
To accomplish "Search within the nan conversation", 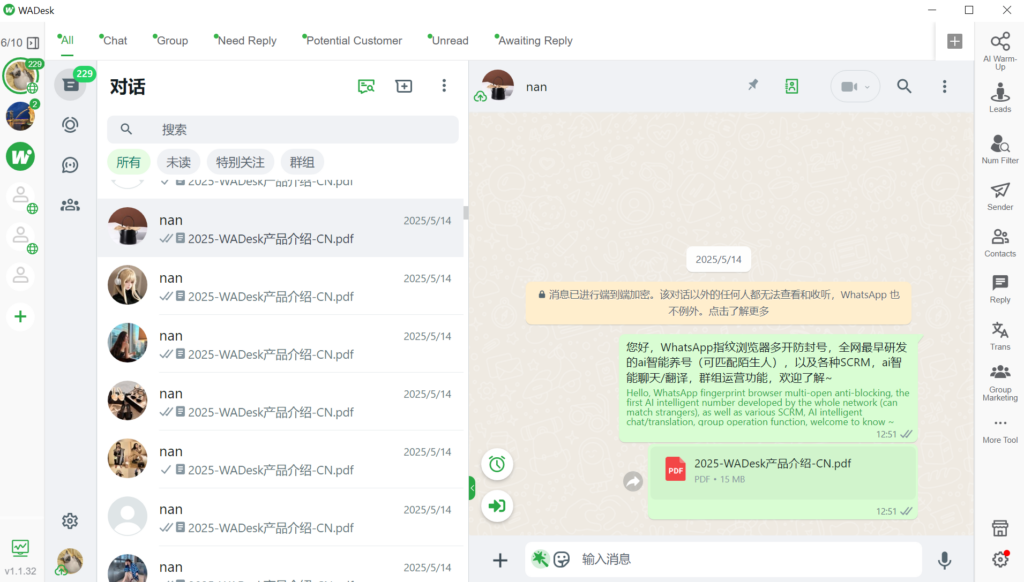I will tap(904, 86).
